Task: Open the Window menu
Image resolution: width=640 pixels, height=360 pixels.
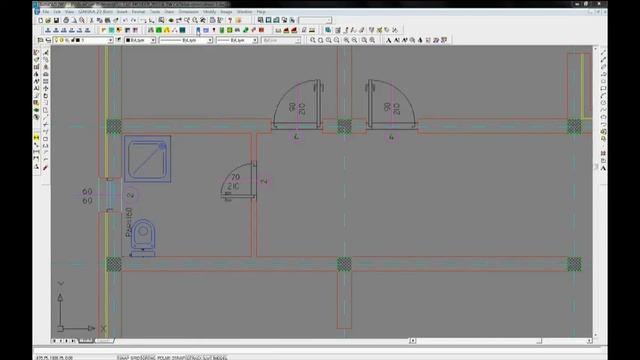Action: click(x=244, y=12)
